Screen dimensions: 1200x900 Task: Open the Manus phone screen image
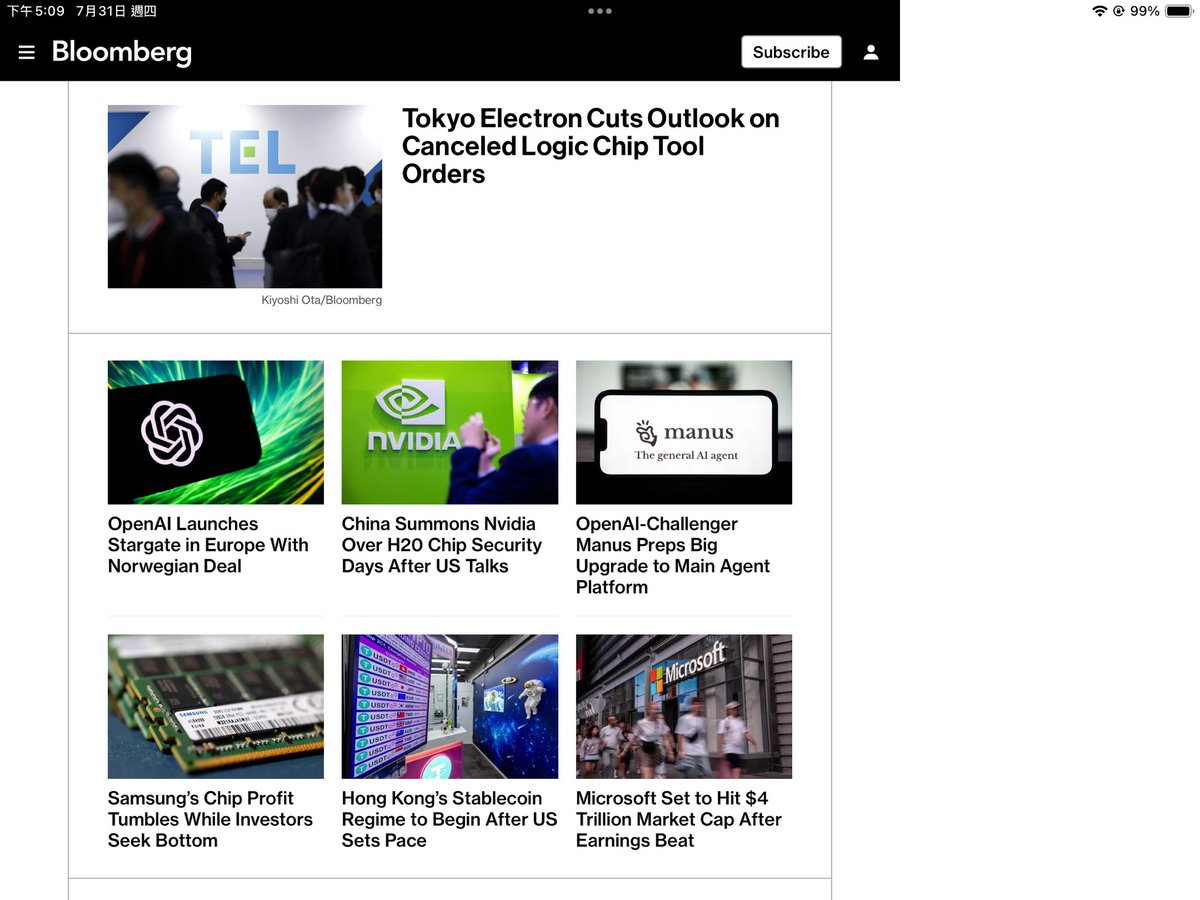pos(684,432)
